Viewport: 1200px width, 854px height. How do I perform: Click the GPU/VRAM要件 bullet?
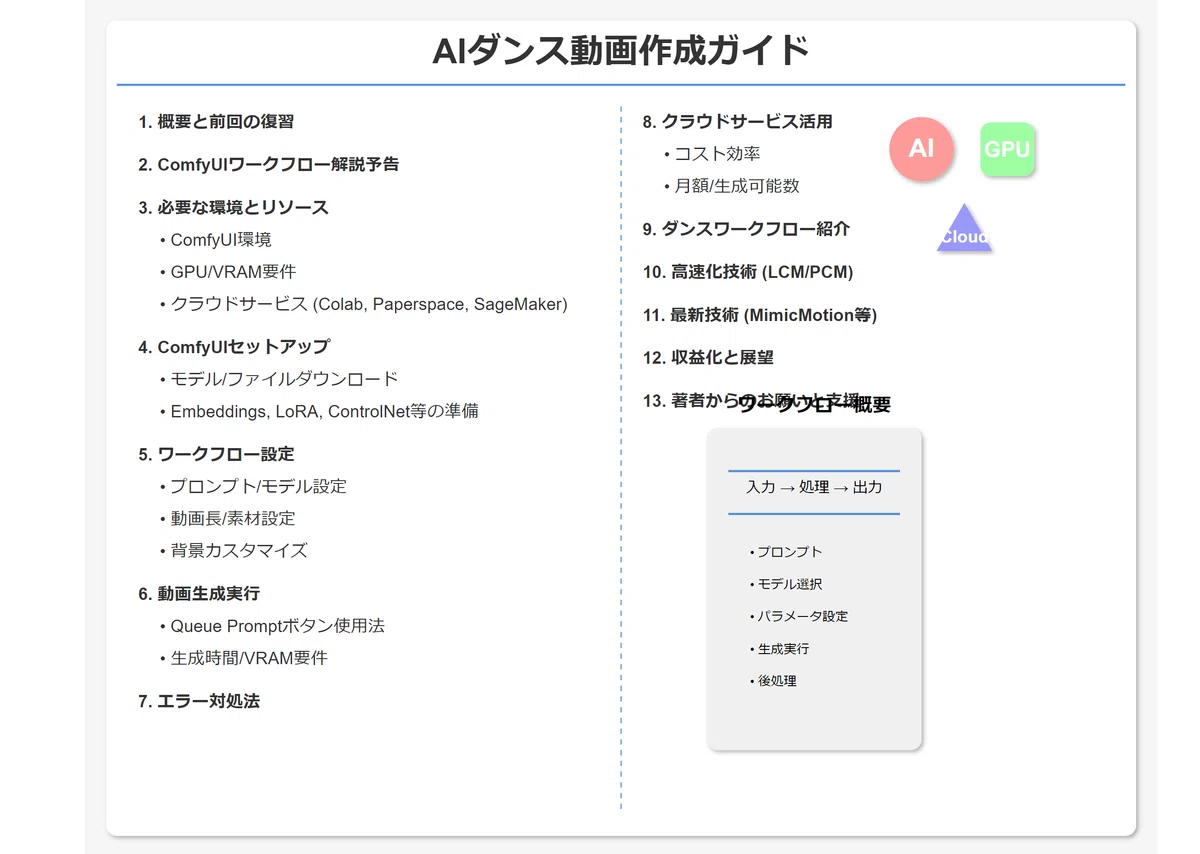pos(227,272)
